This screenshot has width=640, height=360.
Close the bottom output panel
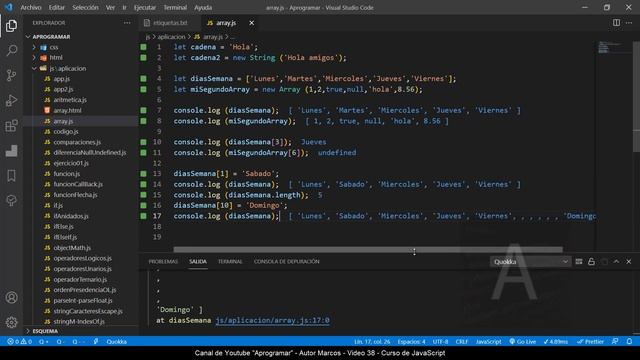(629, 262)
